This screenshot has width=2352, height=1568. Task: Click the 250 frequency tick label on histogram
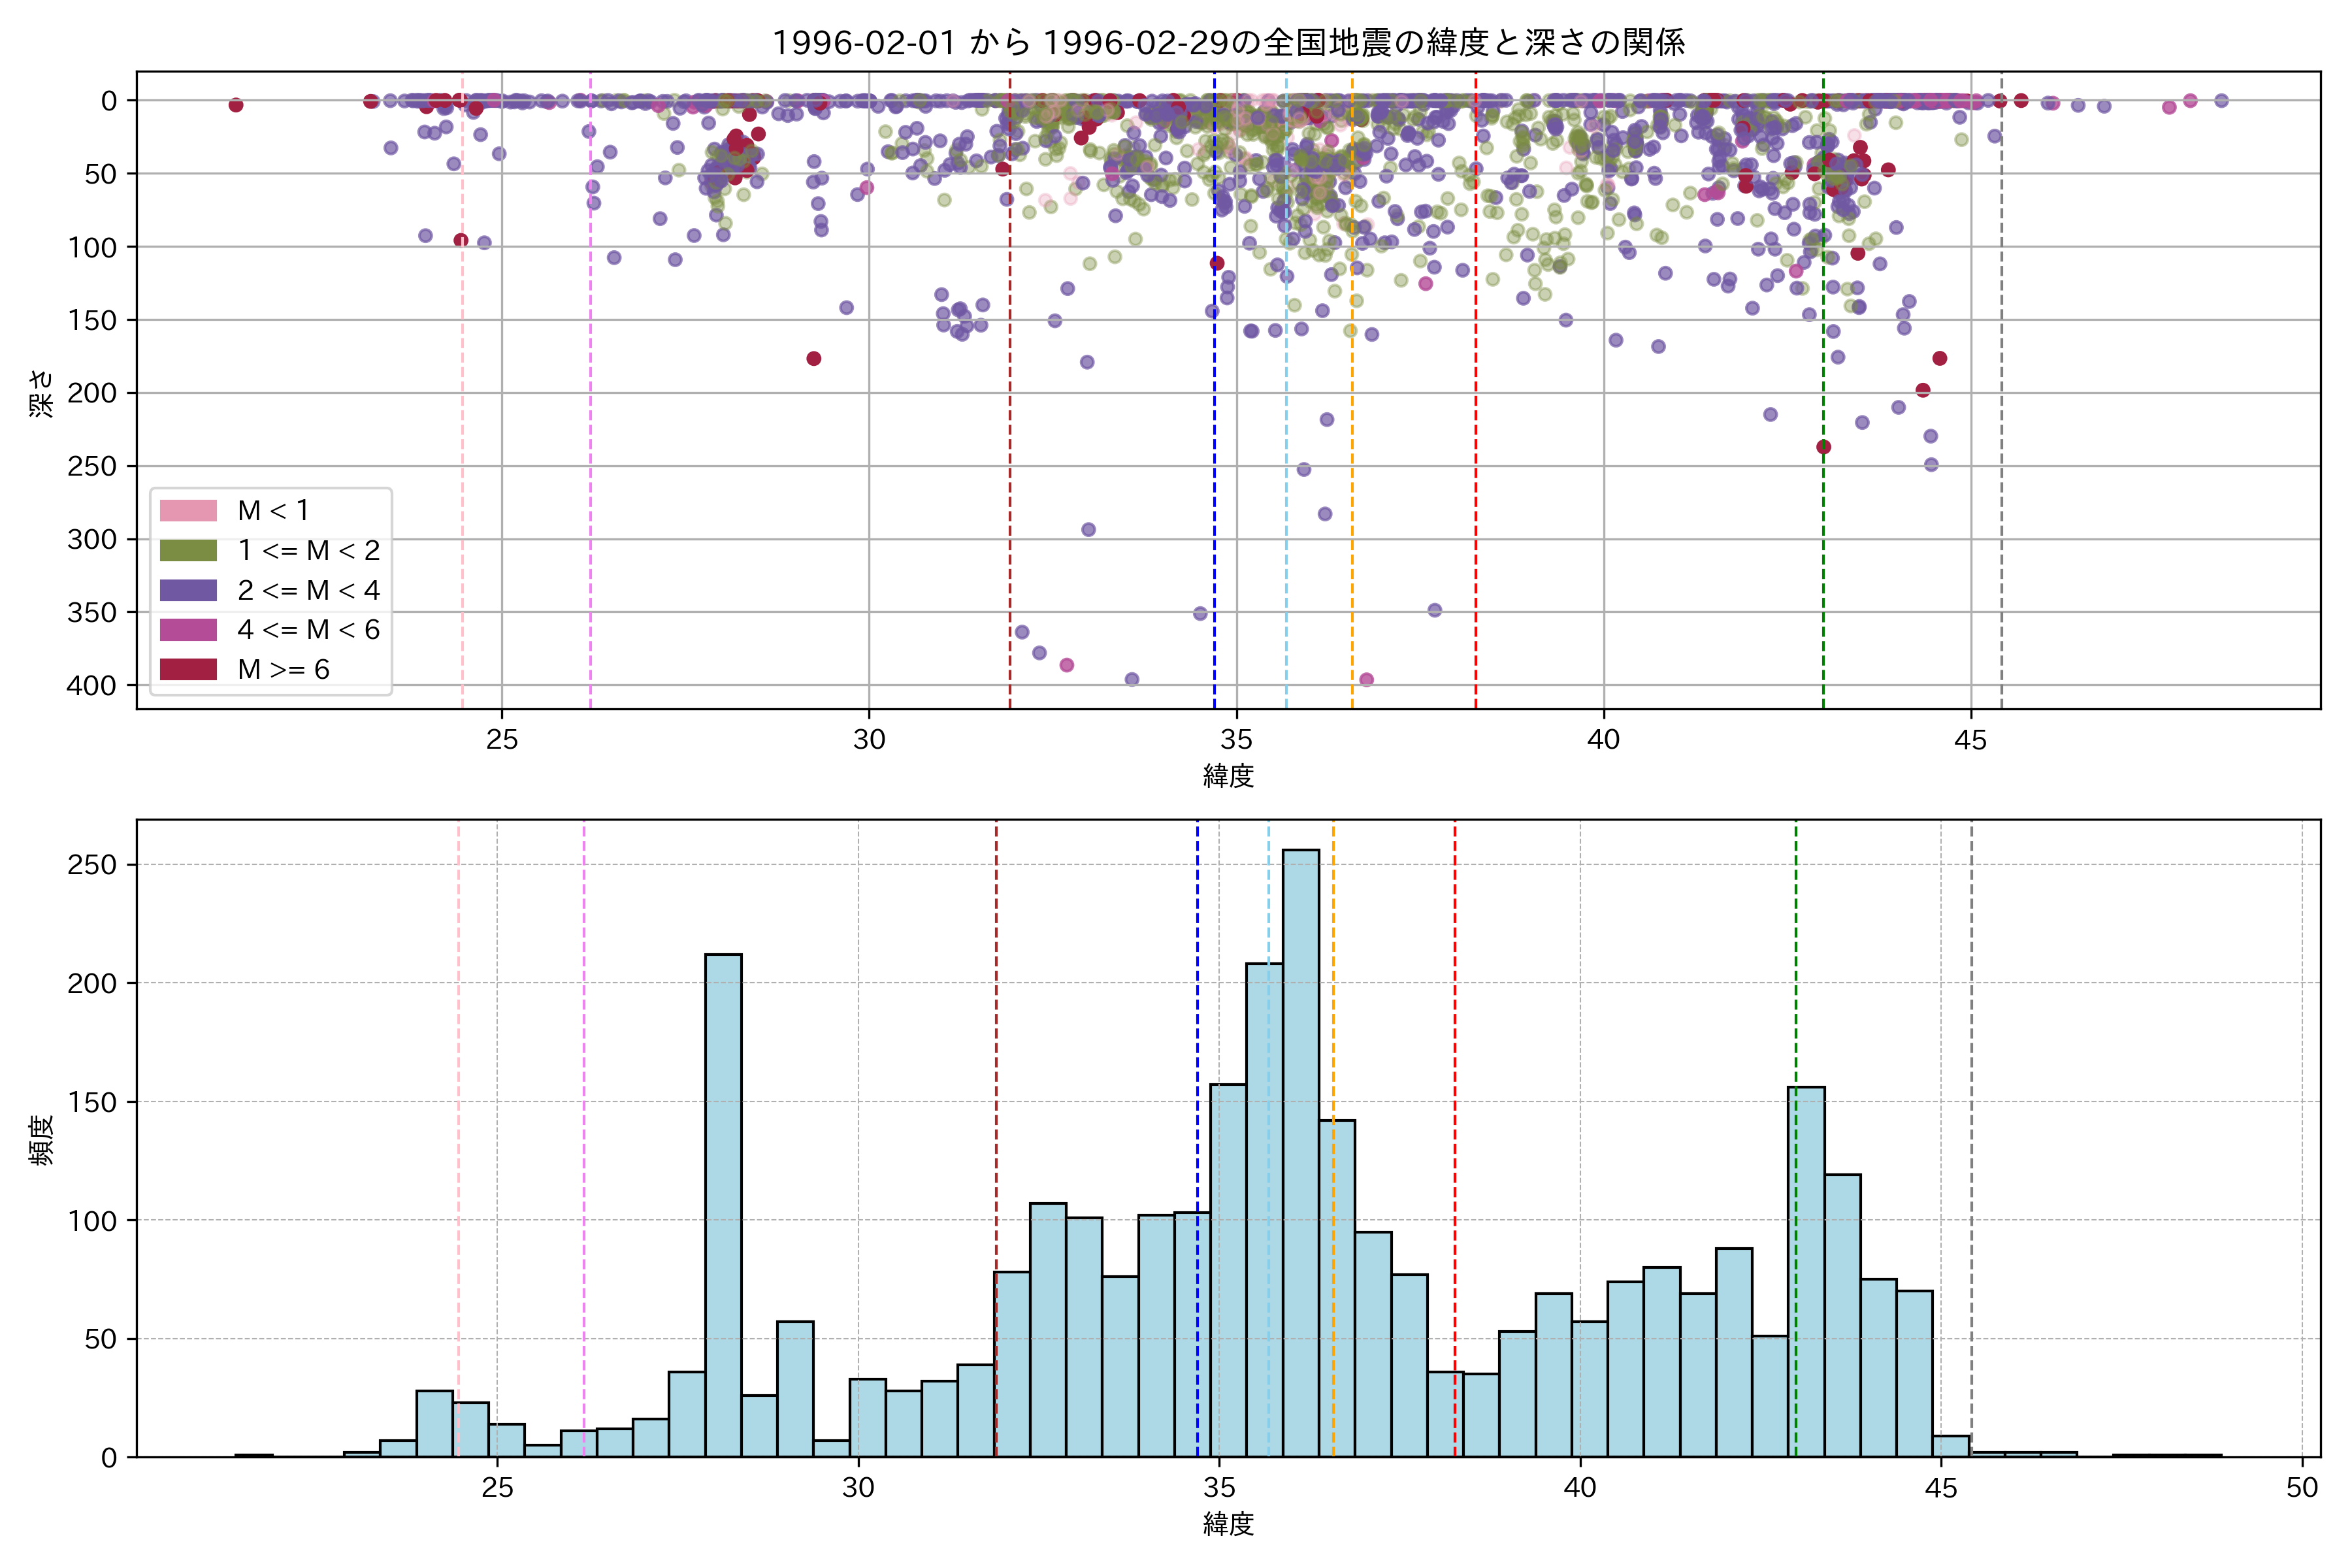point(92,865)
